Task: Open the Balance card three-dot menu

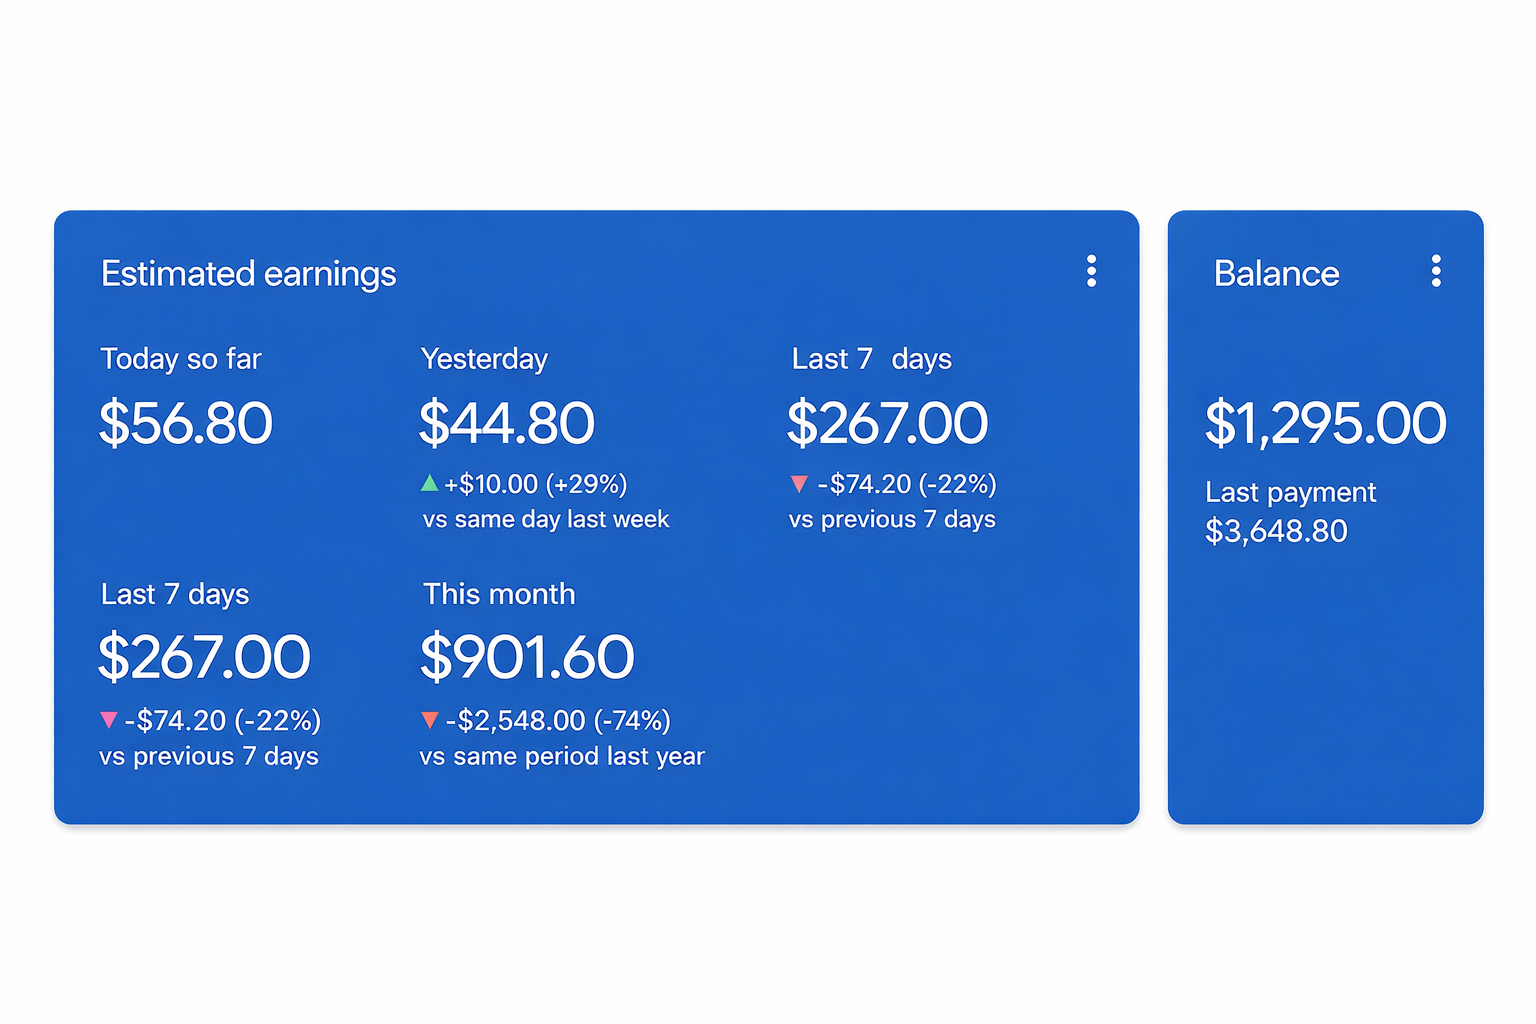Action: pos(1436,271)
